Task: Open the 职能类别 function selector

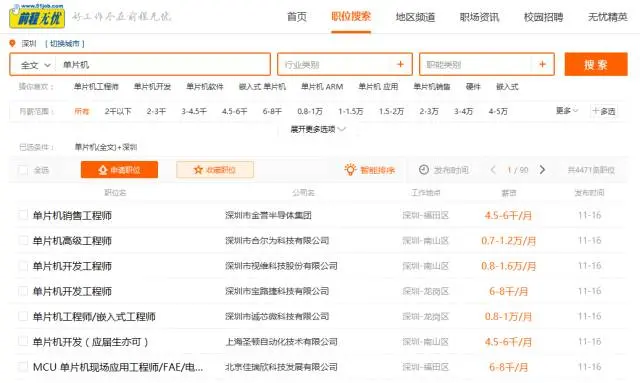Action: (487, 64)
